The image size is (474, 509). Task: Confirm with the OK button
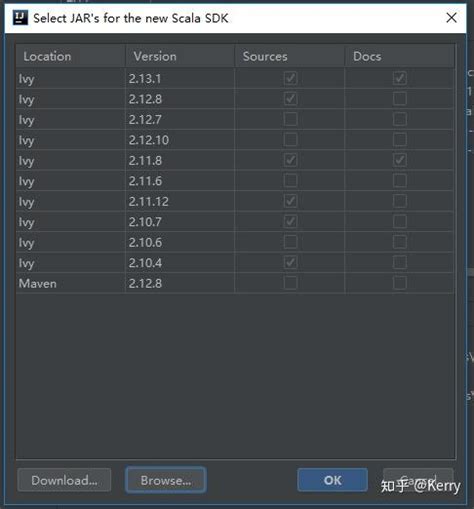(x=332, y=480)
